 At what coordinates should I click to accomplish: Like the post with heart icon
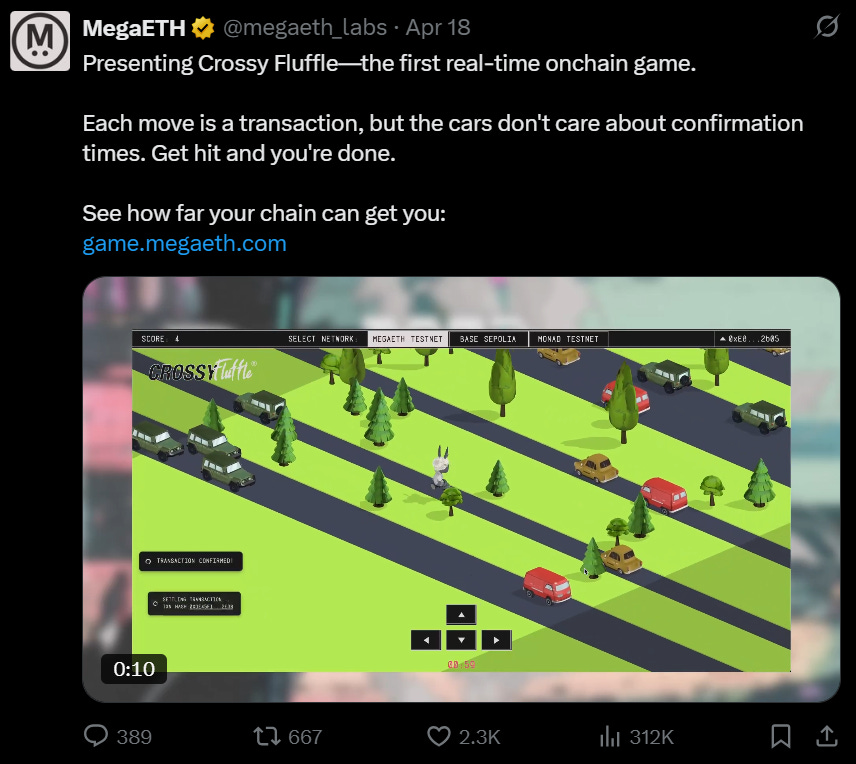tap(438, 736)
